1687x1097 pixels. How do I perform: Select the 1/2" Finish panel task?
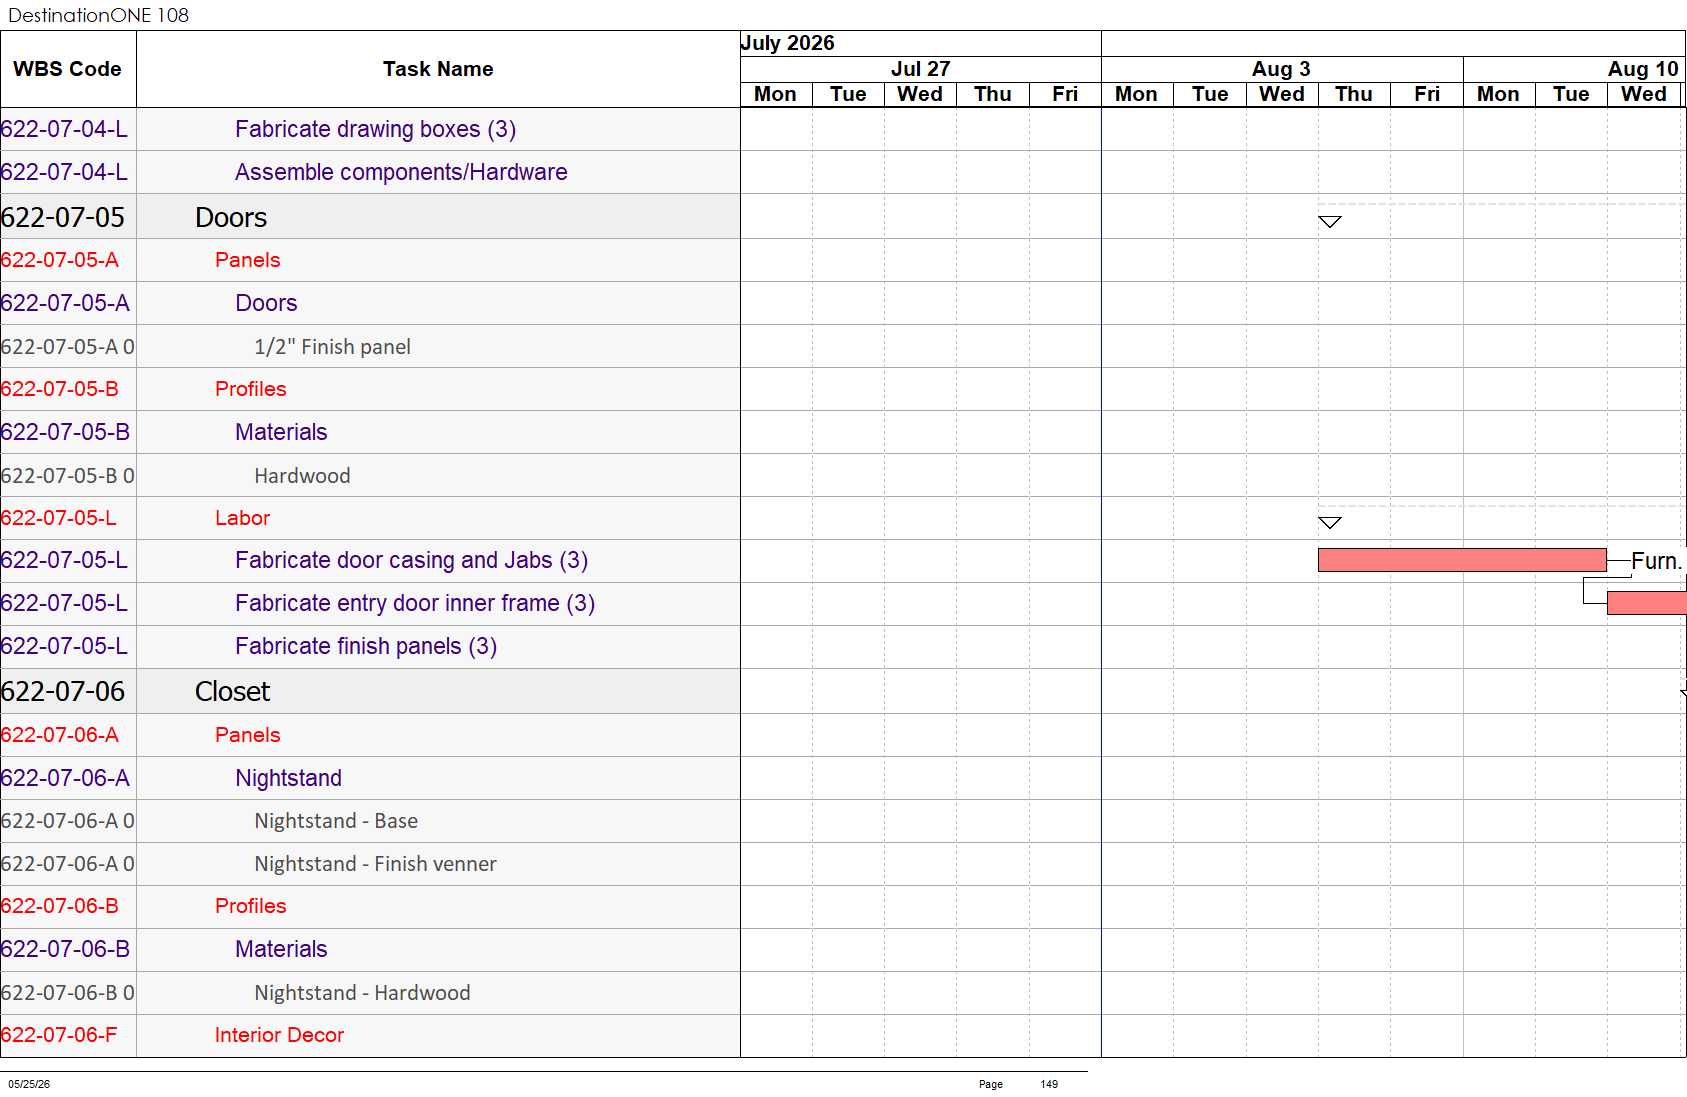(332, 347)
